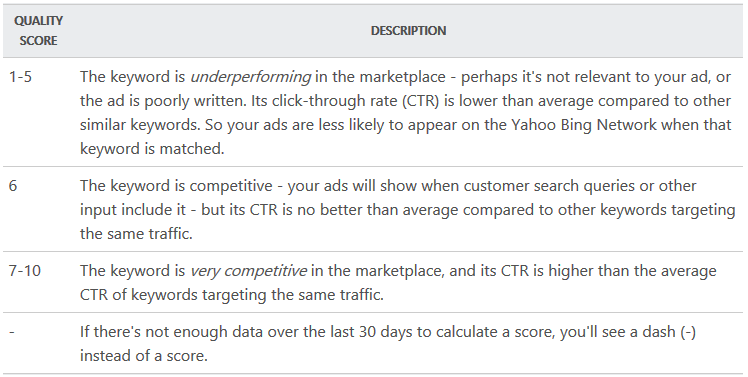The width and height of the screenshot is (748, 377).
Task: Click 'you'll see a dash (-)' text
Action: tap(628, 332)
